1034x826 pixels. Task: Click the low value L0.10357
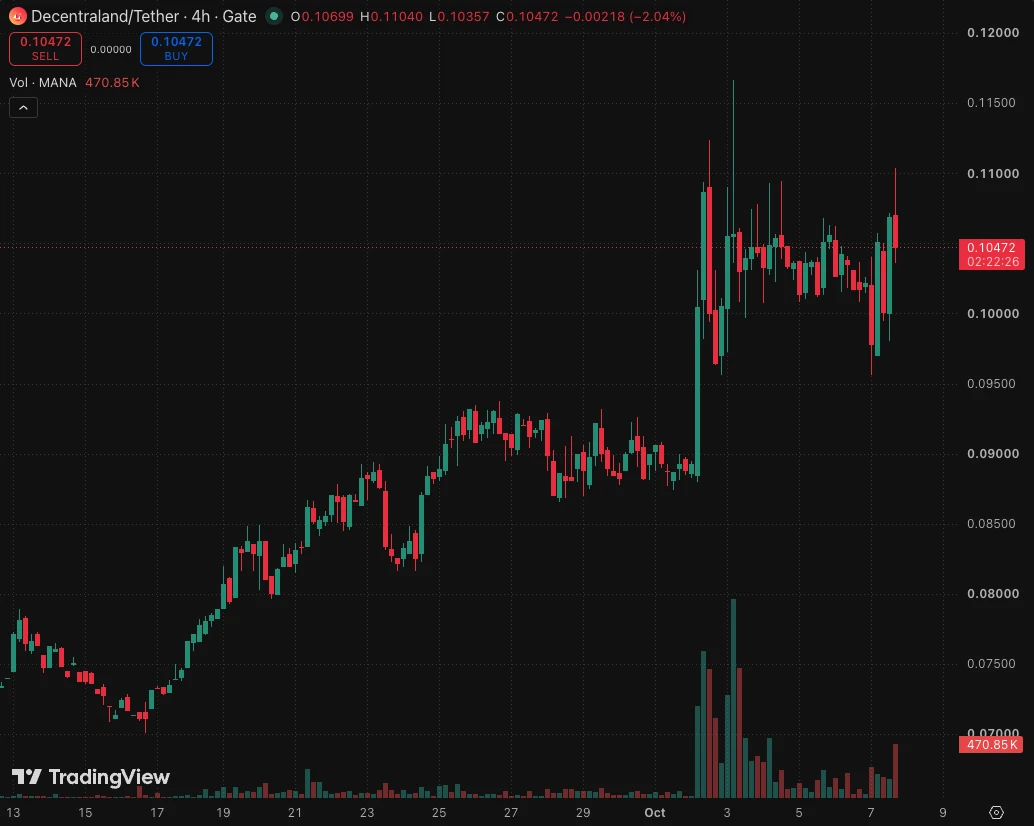[x=459, y=16]
